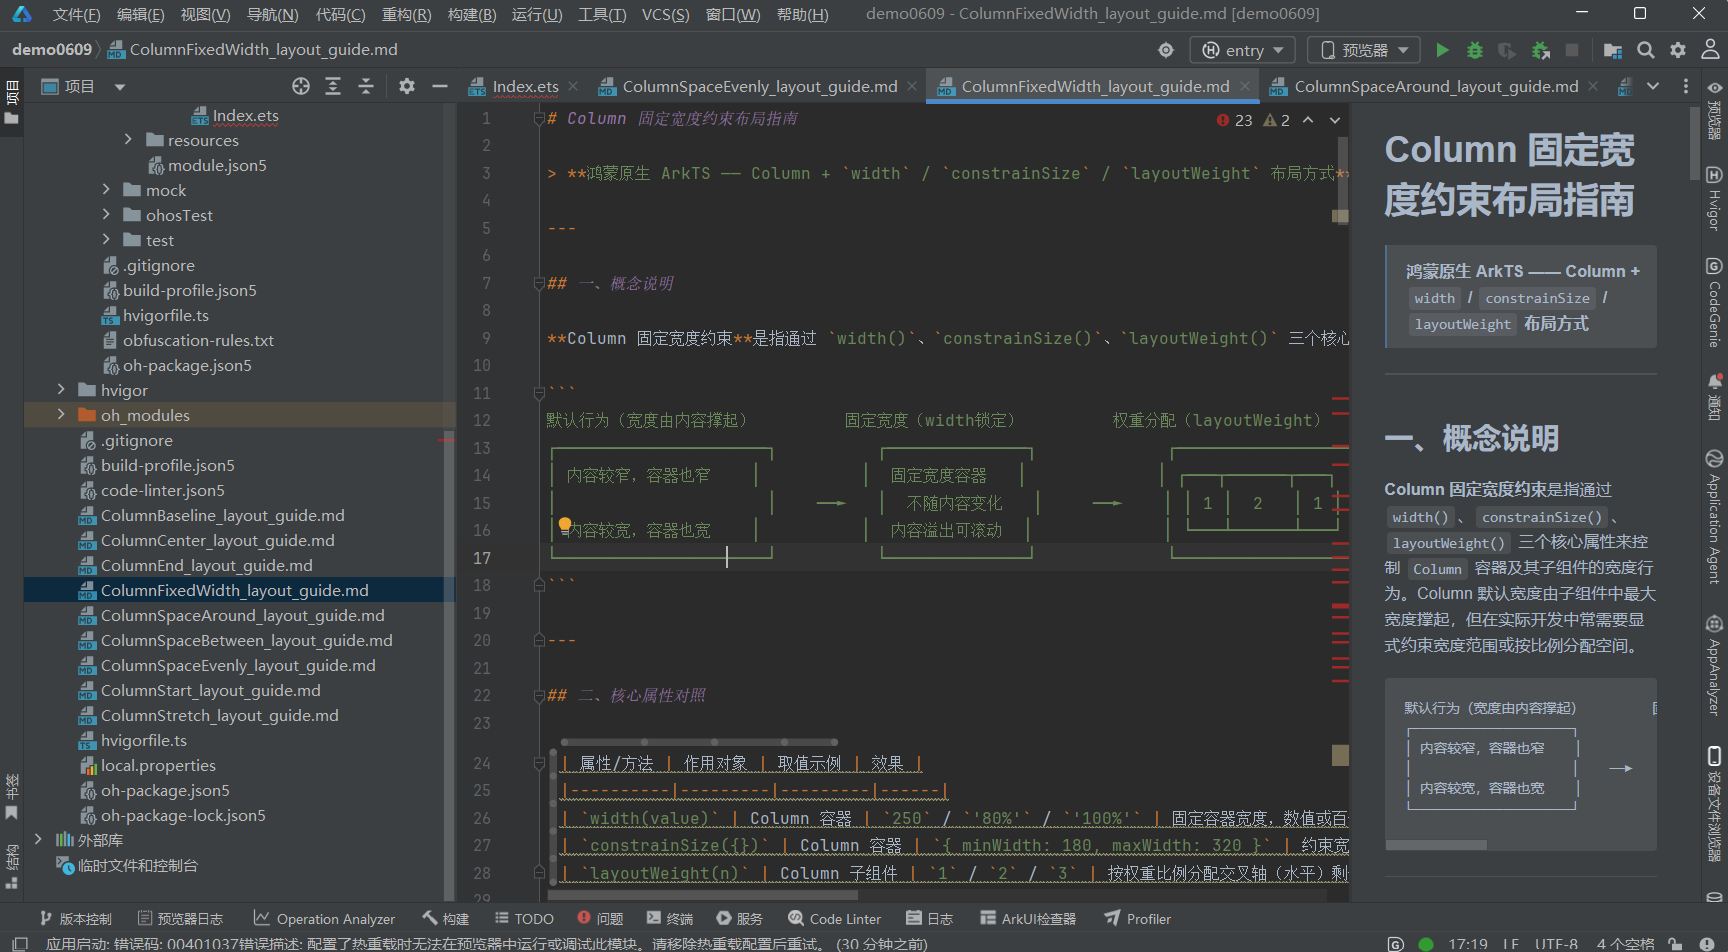This screenshot has height=952, width=1728.
Task: Click the preview pane vertical scrollbar
Action: click(x=1694, y=143)
